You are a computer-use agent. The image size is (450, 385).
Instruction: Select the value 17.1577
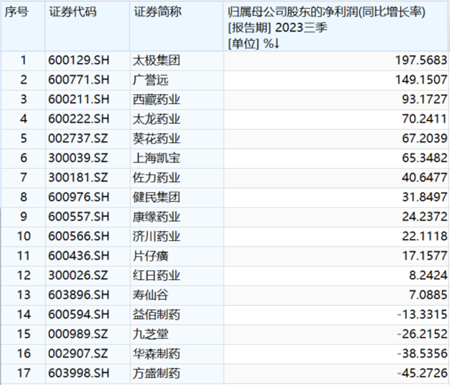(424, 256)
